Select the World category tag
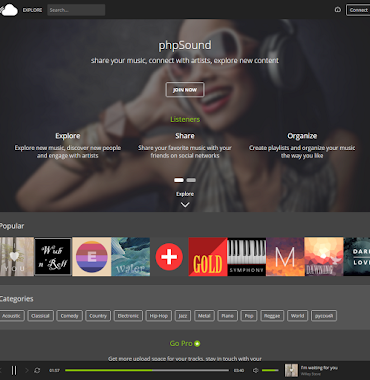The width and height of the screenshot is (370, 380). pos(297,316)
